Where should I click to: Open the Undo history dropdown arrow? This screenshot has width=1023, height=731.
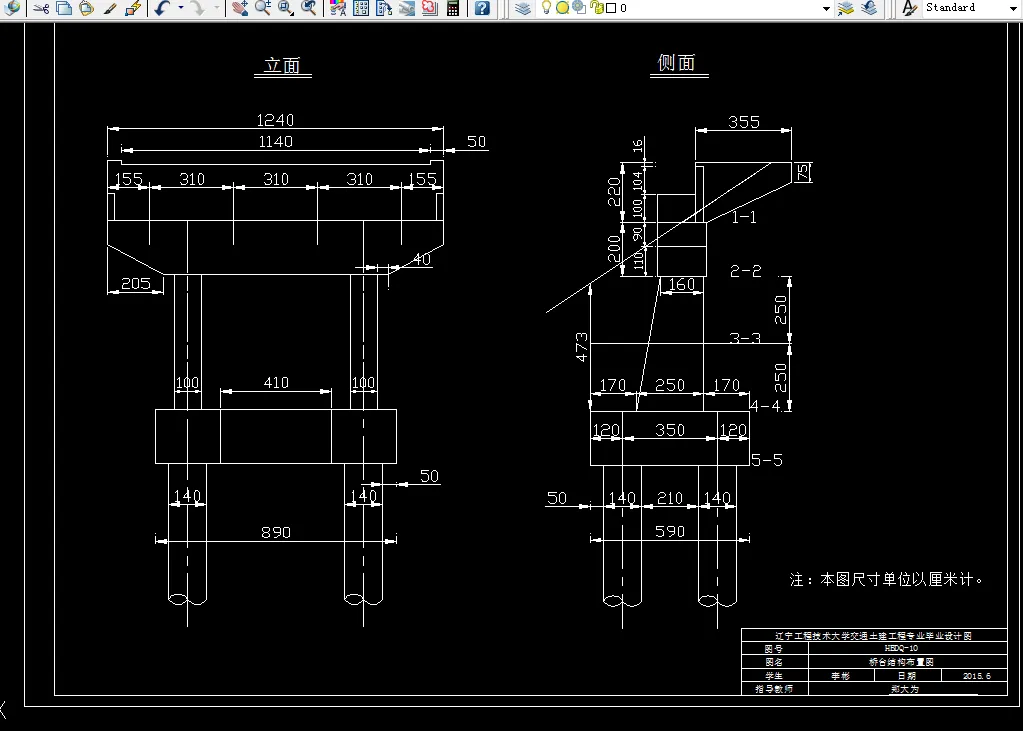181,8
